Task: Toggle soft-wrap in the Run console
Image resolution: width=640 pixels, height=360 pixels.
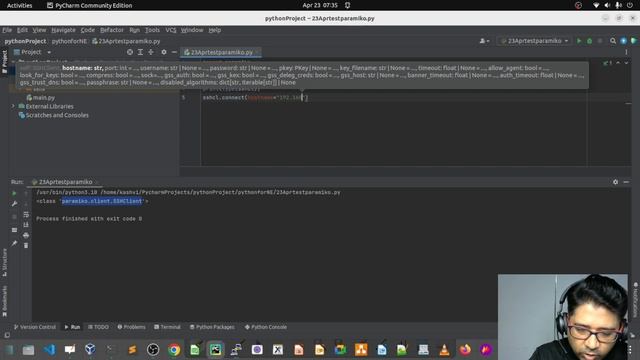Action: click(x=26, y=214)
